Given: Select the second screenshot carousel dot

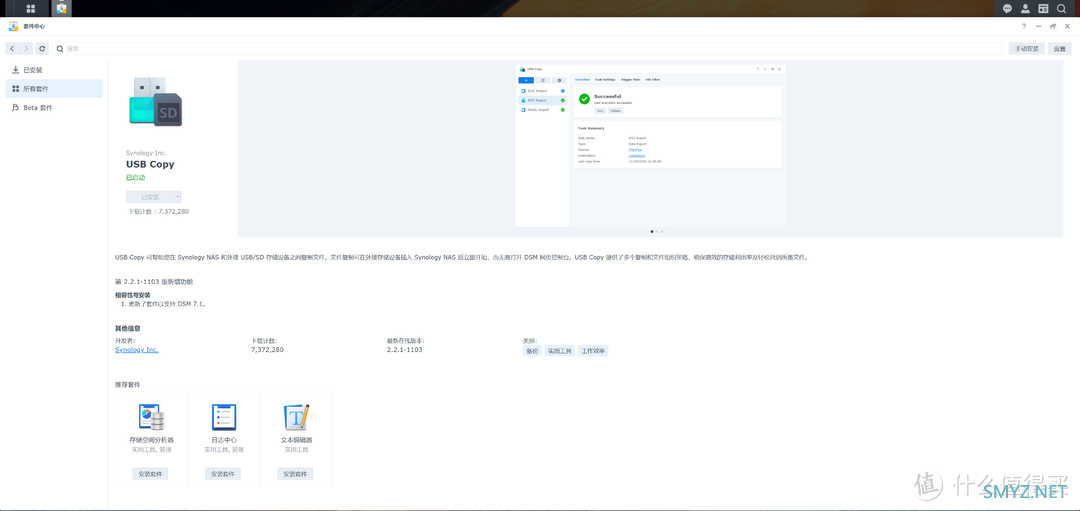Looking at the screenshot, I should (x=657, y=232).
